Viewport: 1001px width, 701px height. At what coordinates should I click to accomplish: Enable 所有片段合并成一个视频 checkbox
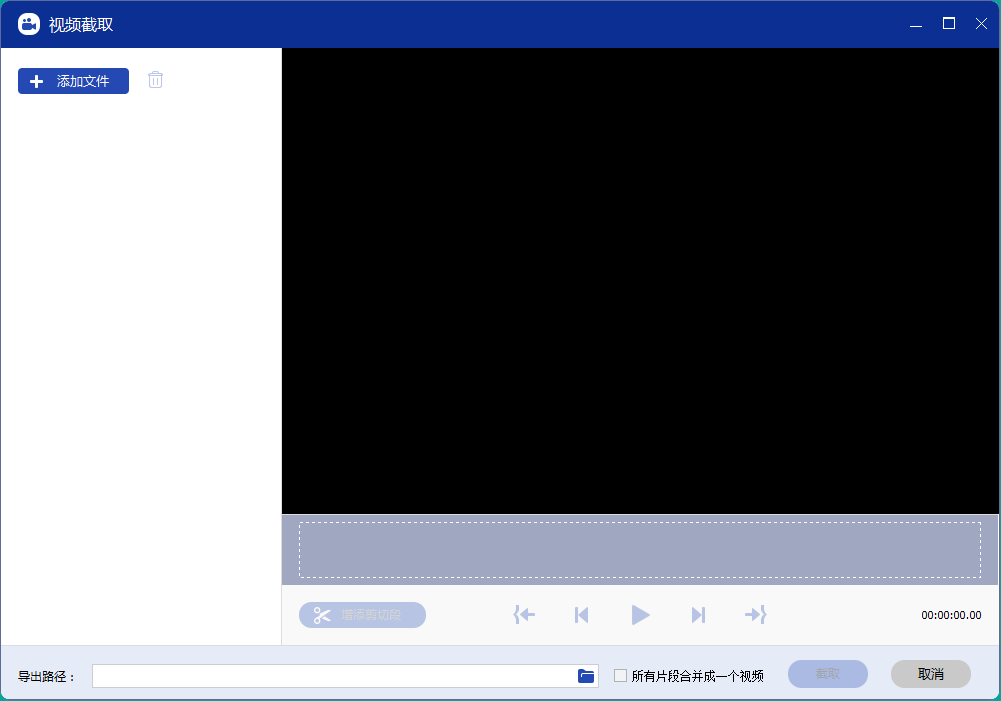pos(620,676)
